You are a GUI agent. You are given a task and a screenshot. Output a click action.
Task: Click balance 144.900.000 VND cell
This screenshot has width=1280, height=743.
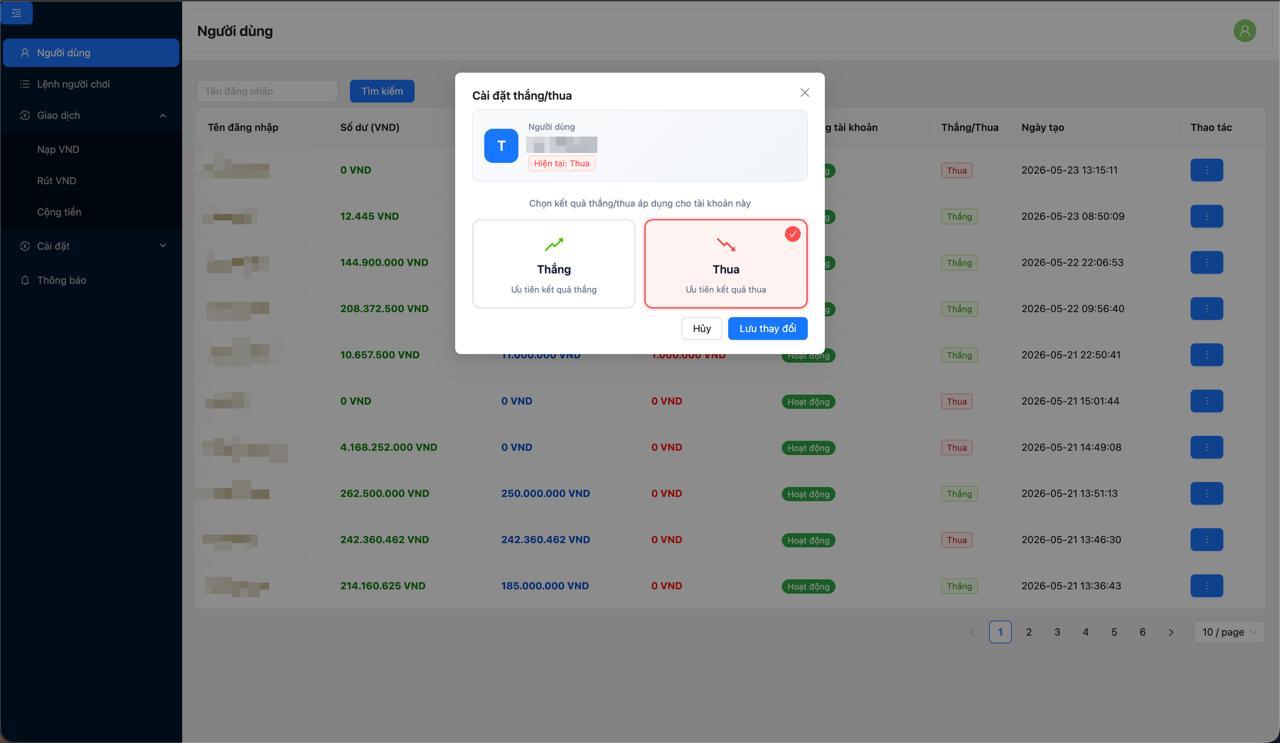click(384, 262)
